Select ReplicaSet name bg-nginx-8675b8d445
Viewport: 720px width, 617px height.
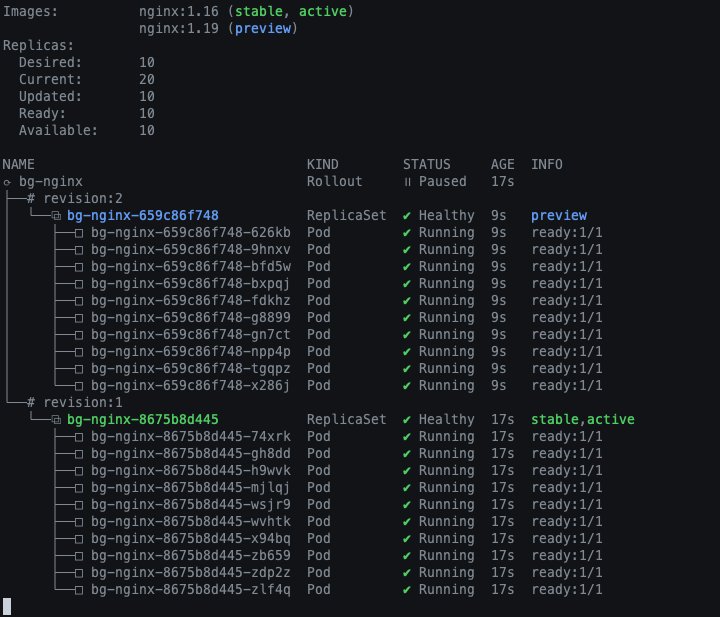pyautogui.click(x=143, y=419)
